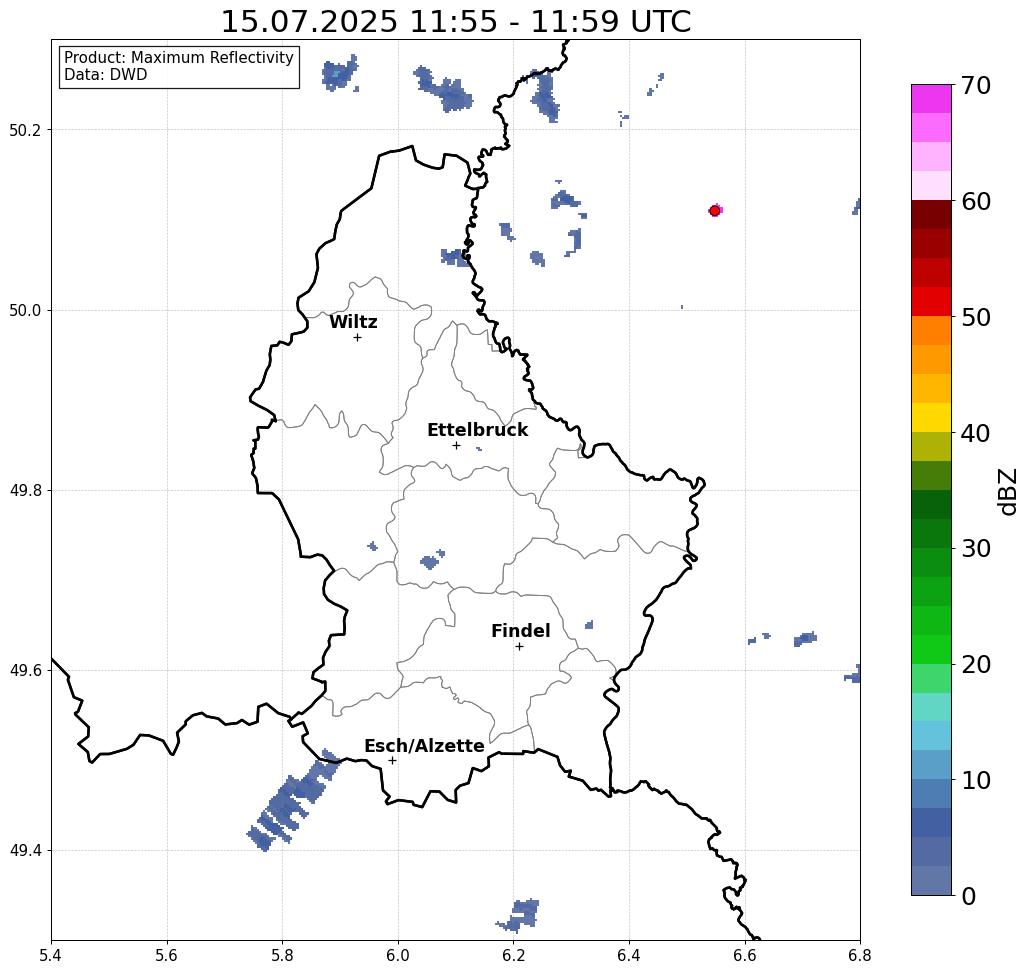
Task: Click the 60 label on the colorbar
Action: [975, 201]
